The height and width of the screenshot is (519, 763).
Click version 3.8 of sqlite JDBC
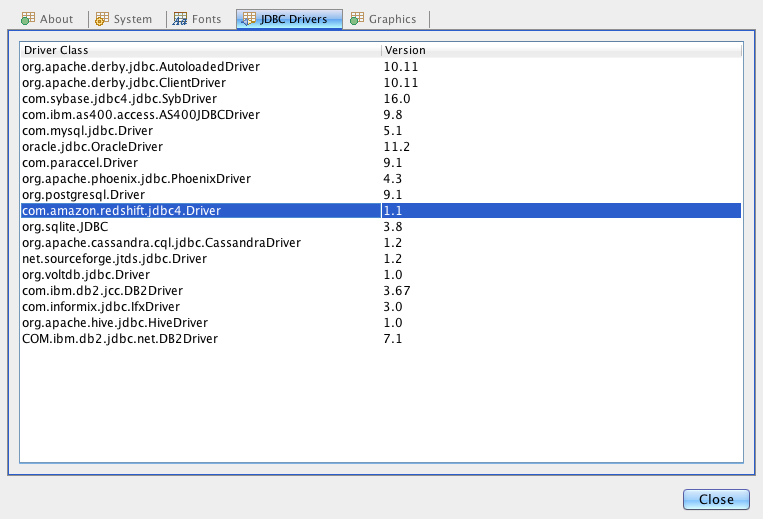coord(393,227)
